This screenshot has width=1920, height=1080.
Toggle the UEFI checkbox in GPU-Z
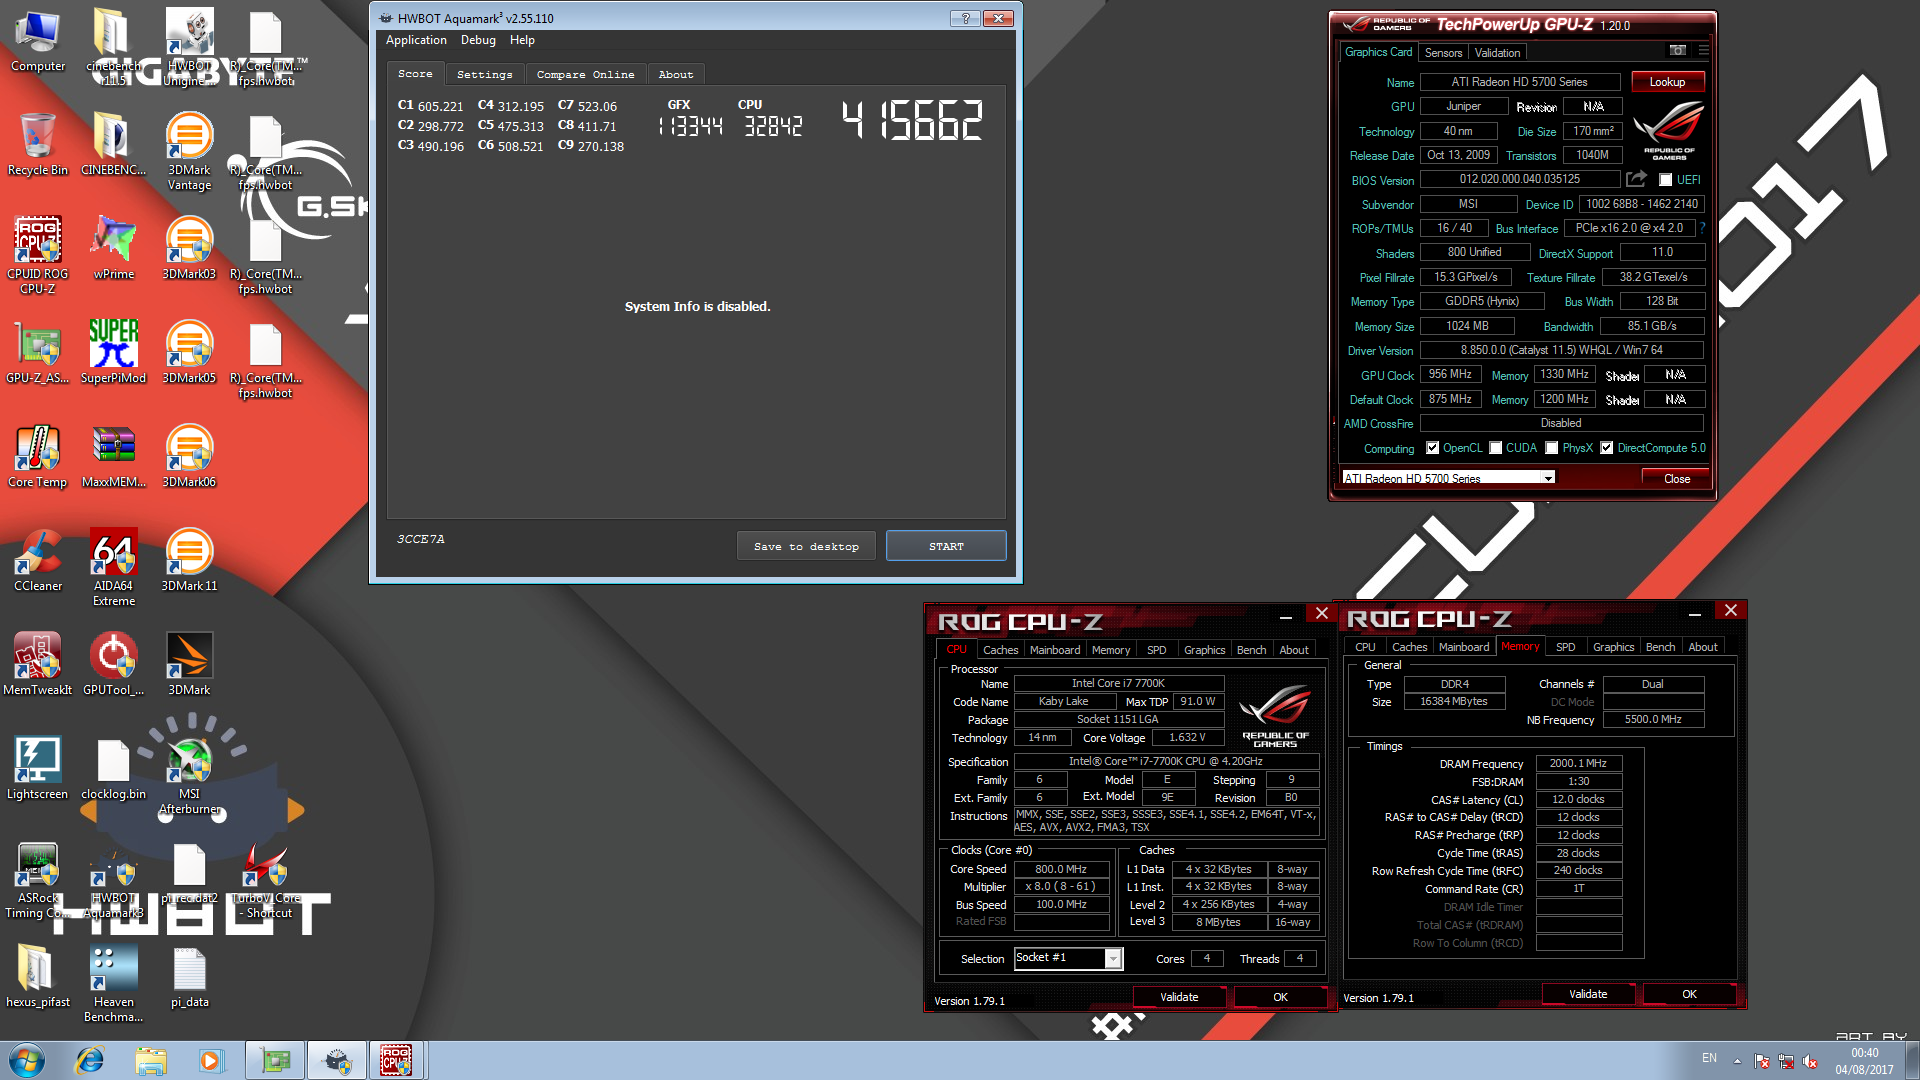tap(1665, 180)
